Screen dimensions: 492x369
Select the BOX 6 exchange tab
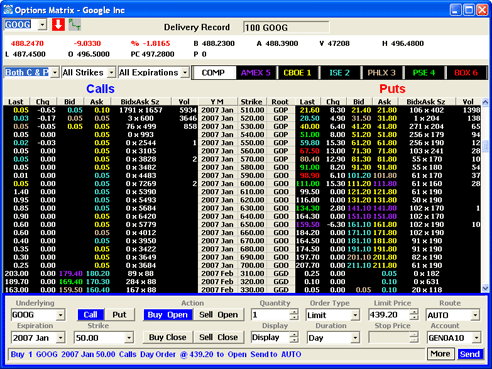pyautogui.click(x=466, y=73)
